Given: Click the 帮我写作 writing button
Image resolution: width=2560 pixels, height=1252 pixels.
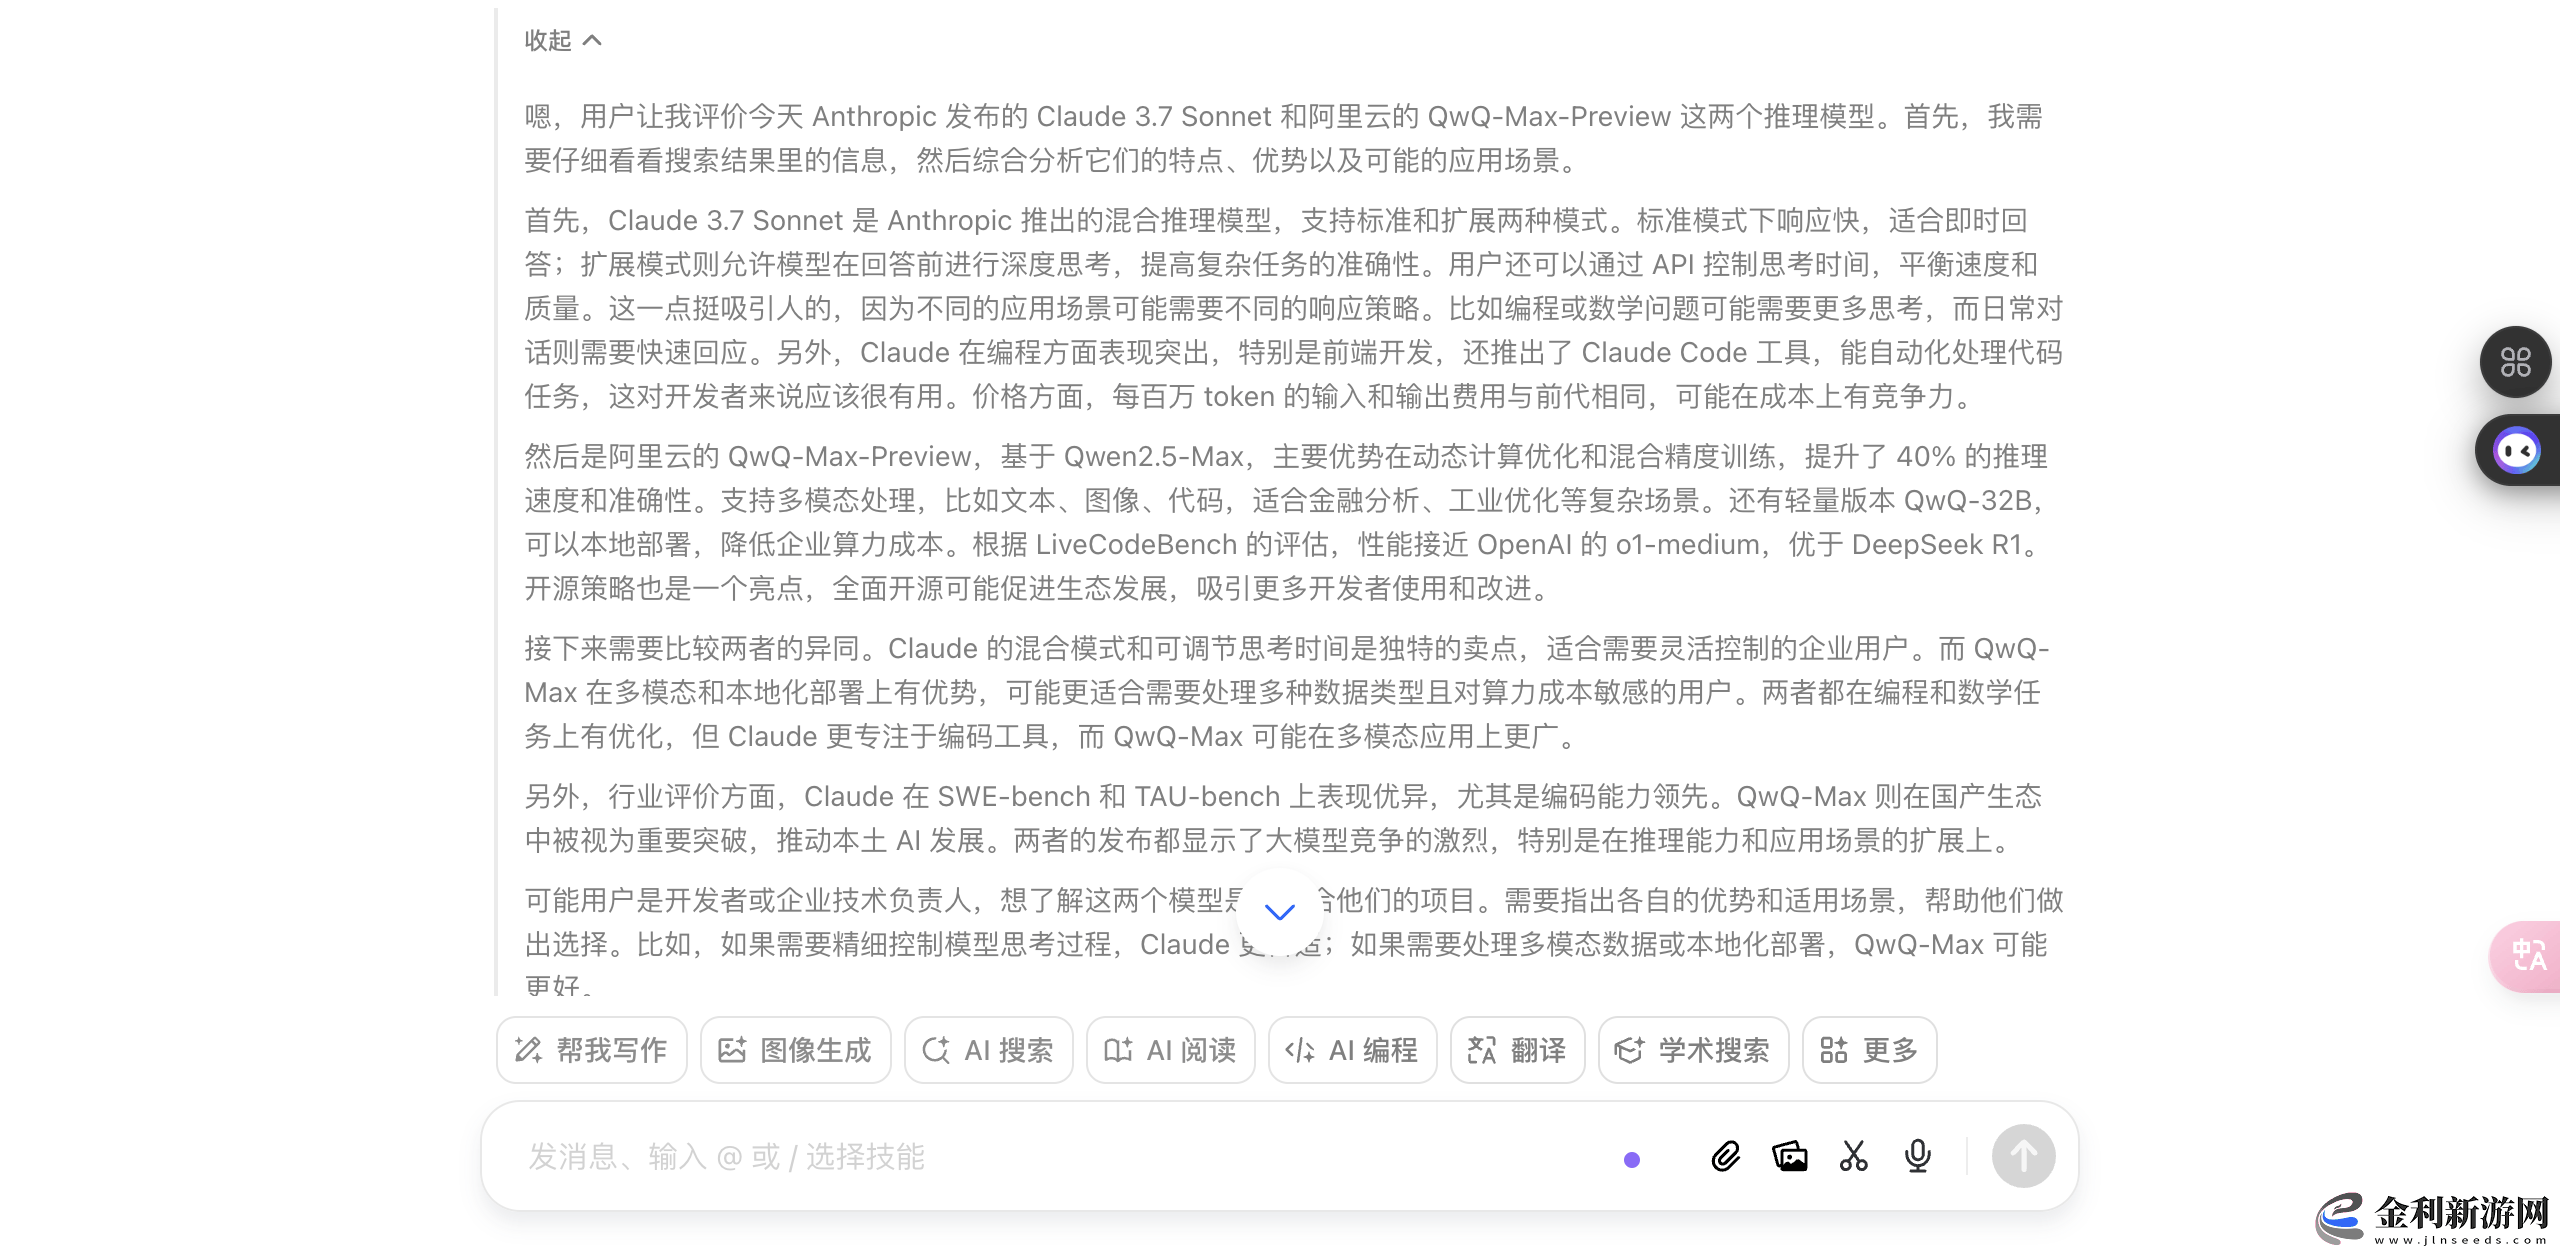Looking at the screenshot, I should (591, 1050).
